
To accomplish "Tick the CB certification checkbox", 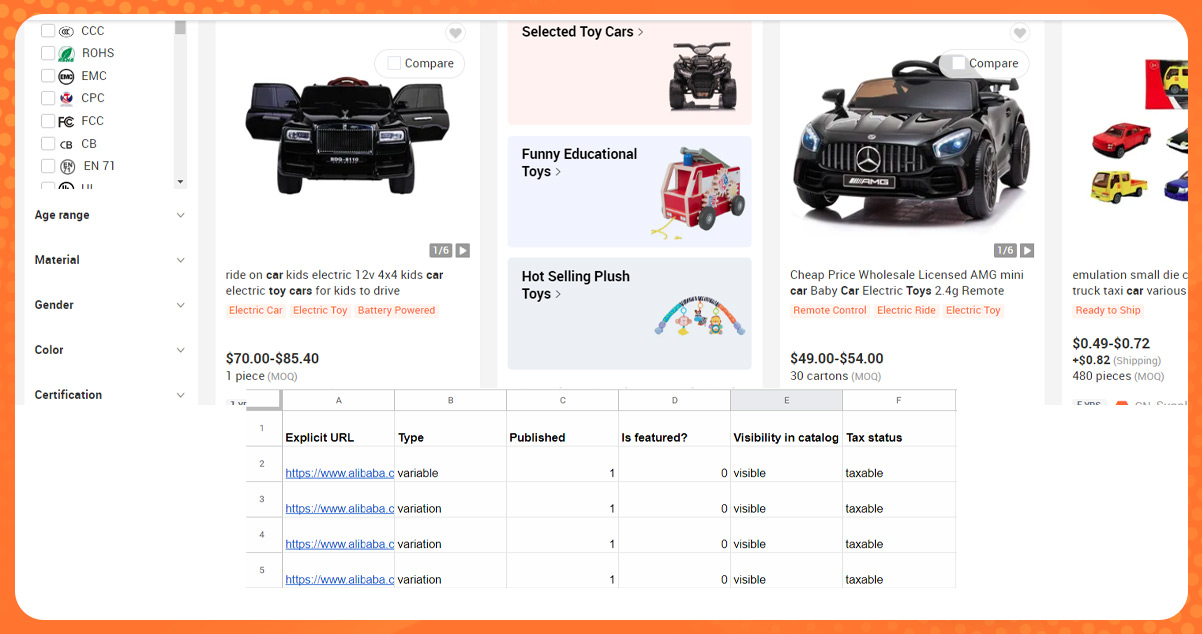I will [48, 144].
